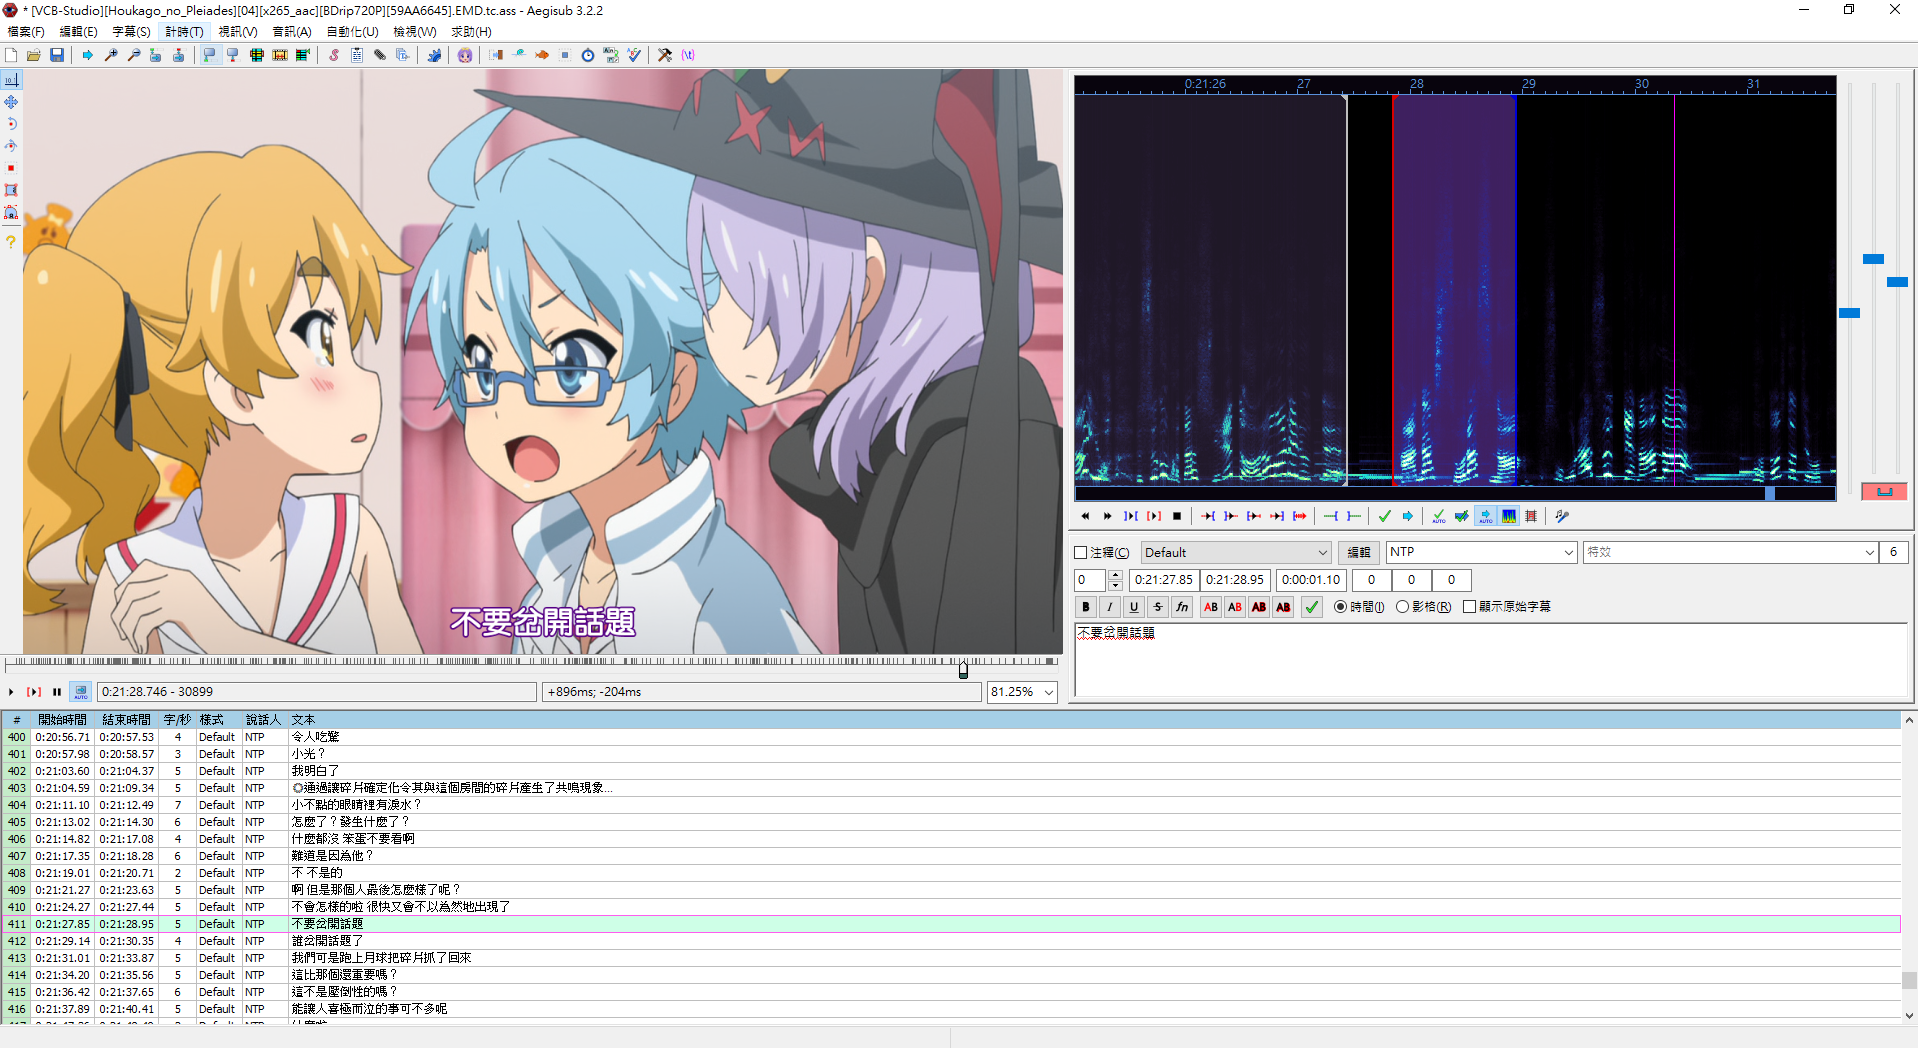Image resolution: width=1918 pixels, height=1048 pixels.
Task: Open 計時(T) menu
Action: coord(184,32)
